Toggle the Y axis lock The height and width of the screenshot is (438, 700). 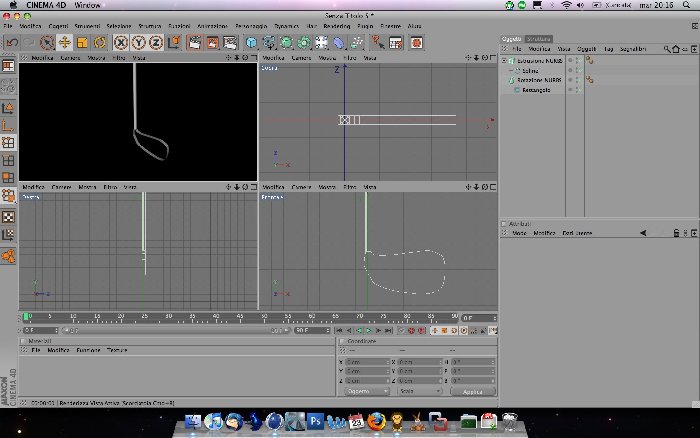click(x=138, y=43)
